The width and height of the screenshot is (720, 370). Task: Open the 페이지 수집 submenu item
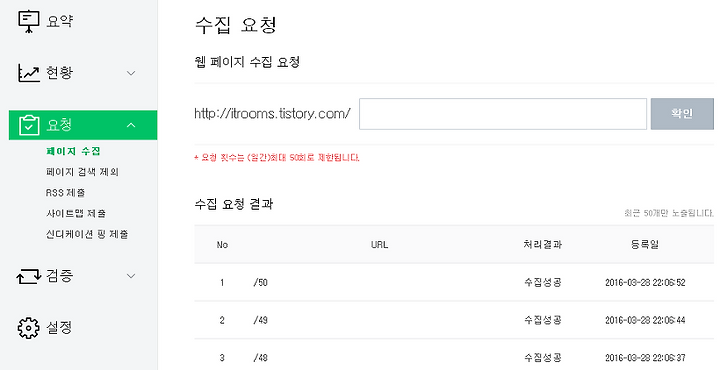pos(73,151)
